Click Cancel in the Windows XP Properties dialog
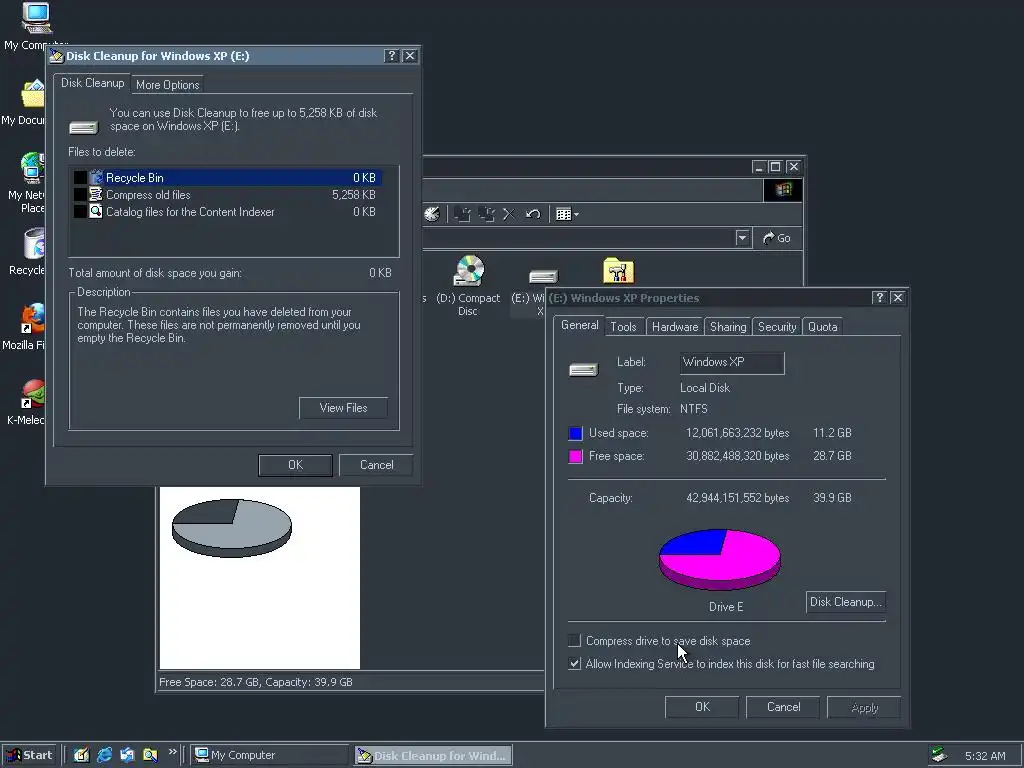This screenshot has height=768, width=1024. [783, 707]
